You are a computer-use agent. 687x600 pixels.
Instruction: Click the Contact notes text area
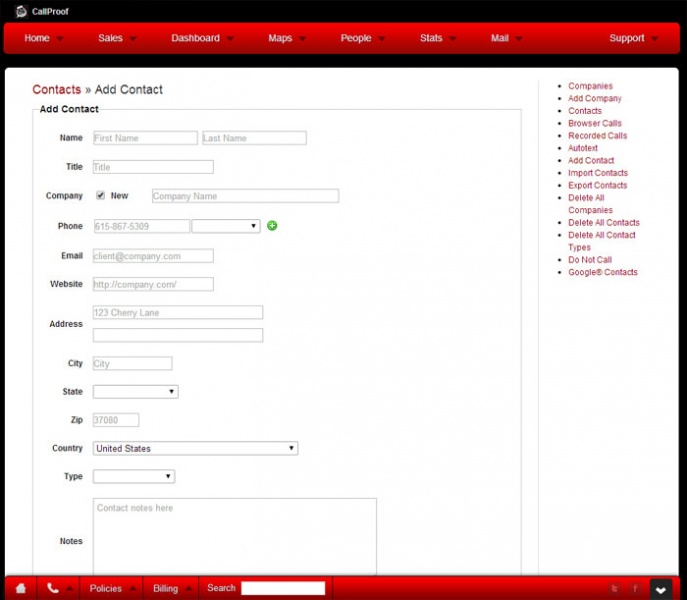point(234,537)
